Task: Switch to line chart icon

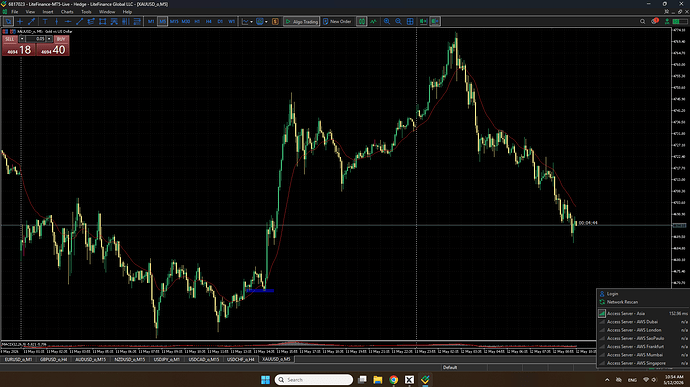Action: (x=373, y=21)
